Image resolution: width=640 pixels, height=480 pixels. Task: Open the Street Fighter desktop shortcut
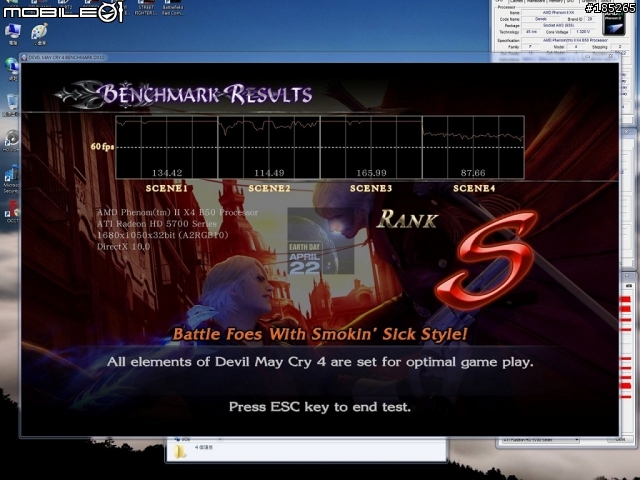tap(146, 8)
